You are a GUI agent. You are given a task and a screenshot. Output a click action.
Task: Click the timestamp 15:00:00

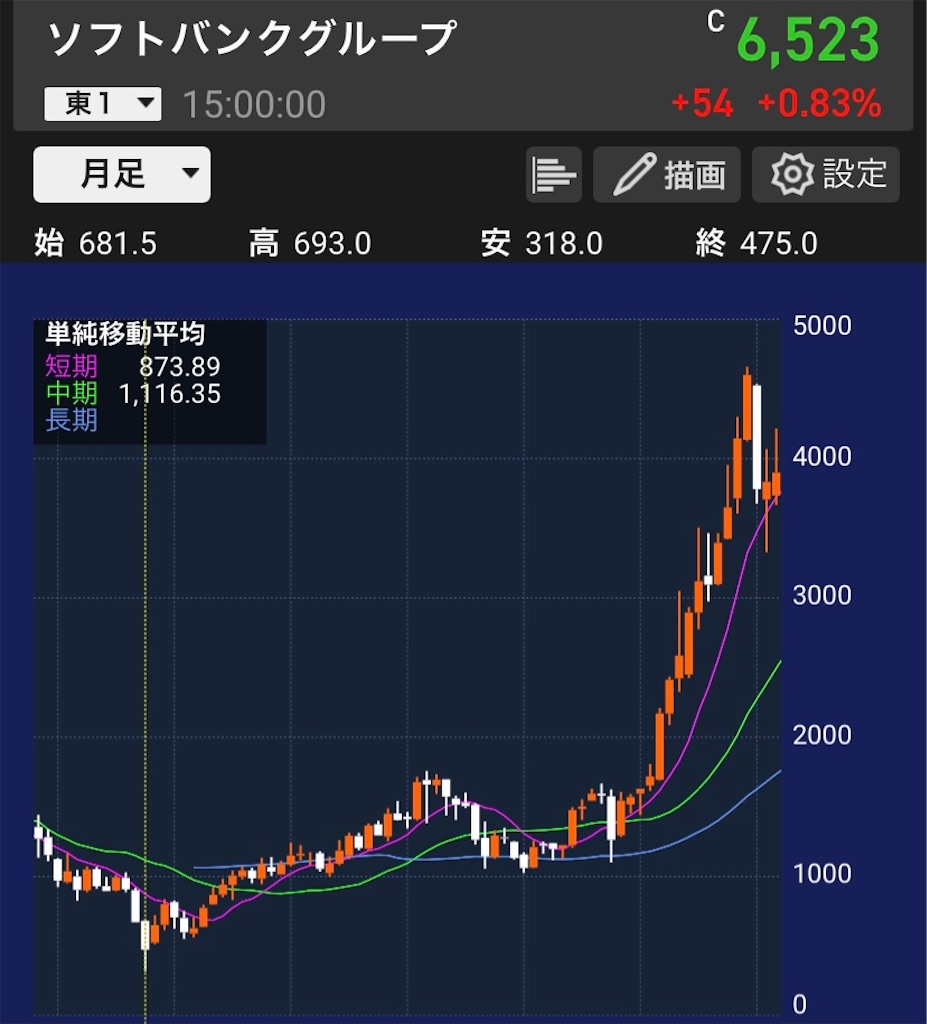(x=254, y=104)
